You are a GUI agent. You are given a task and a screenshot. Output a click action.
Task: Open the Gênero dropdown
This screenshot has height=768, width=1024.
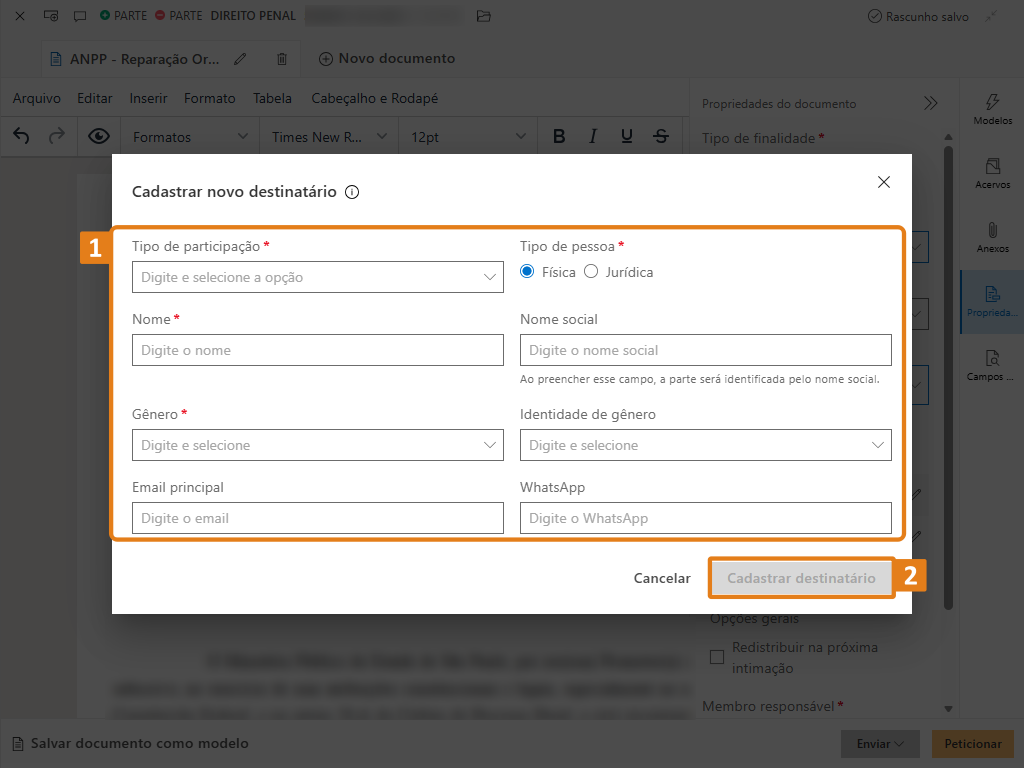point(317,445)
